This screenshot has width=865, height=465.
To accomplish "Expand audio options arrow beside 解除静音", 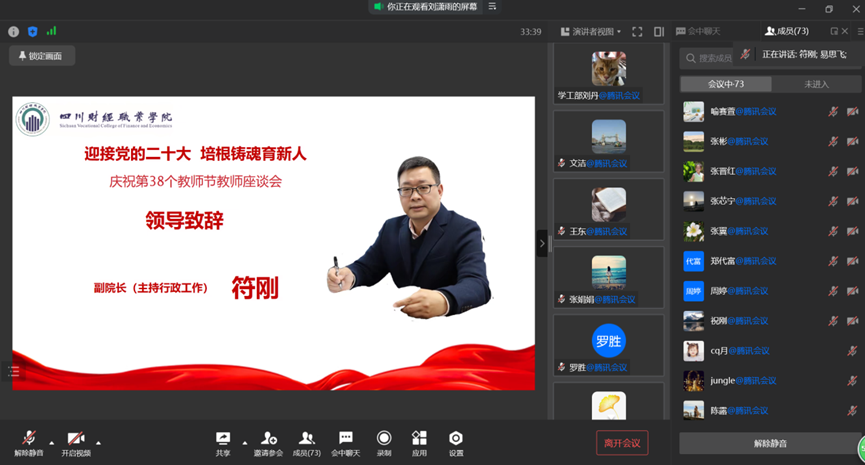I will (52, 441).
